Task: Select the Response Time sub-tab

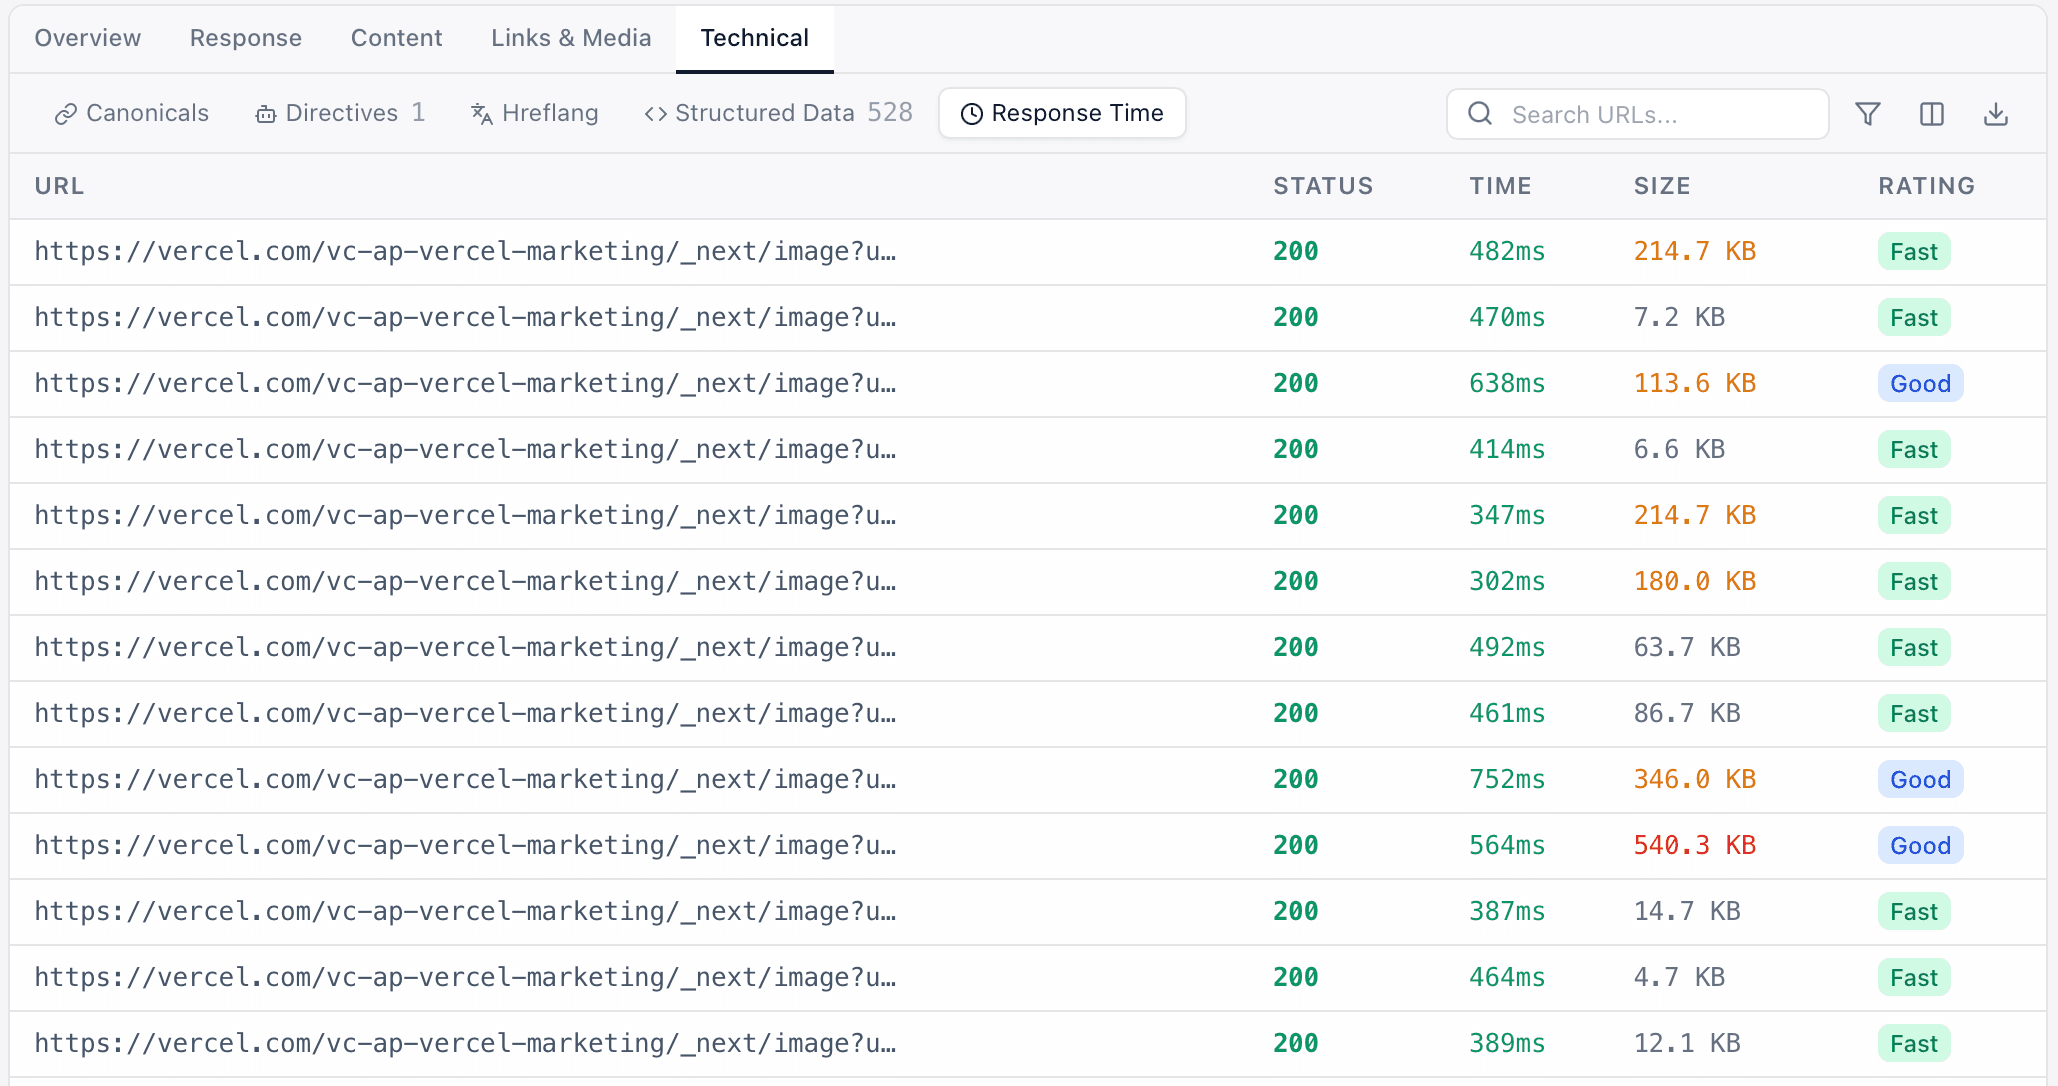Action: coord(1062,113)
